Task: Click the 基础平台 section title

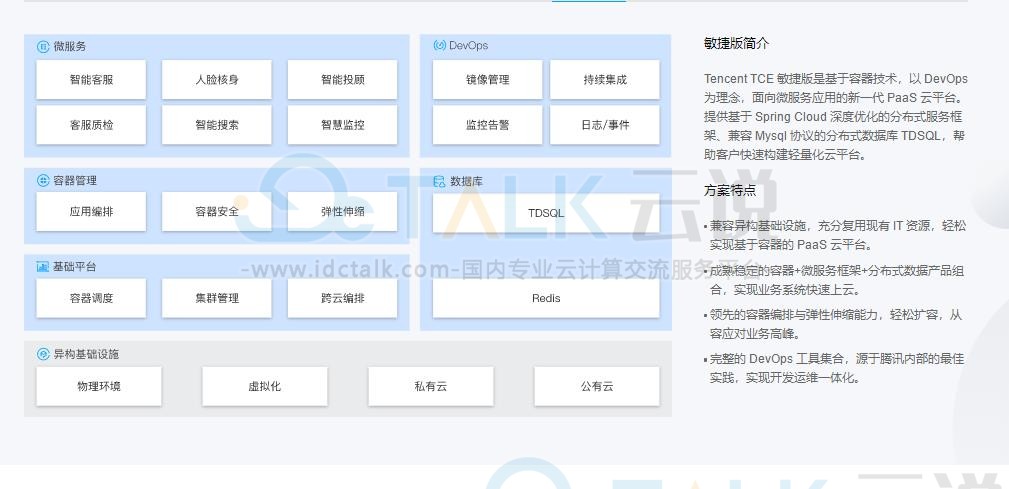Action: click(x=75, y=266)
